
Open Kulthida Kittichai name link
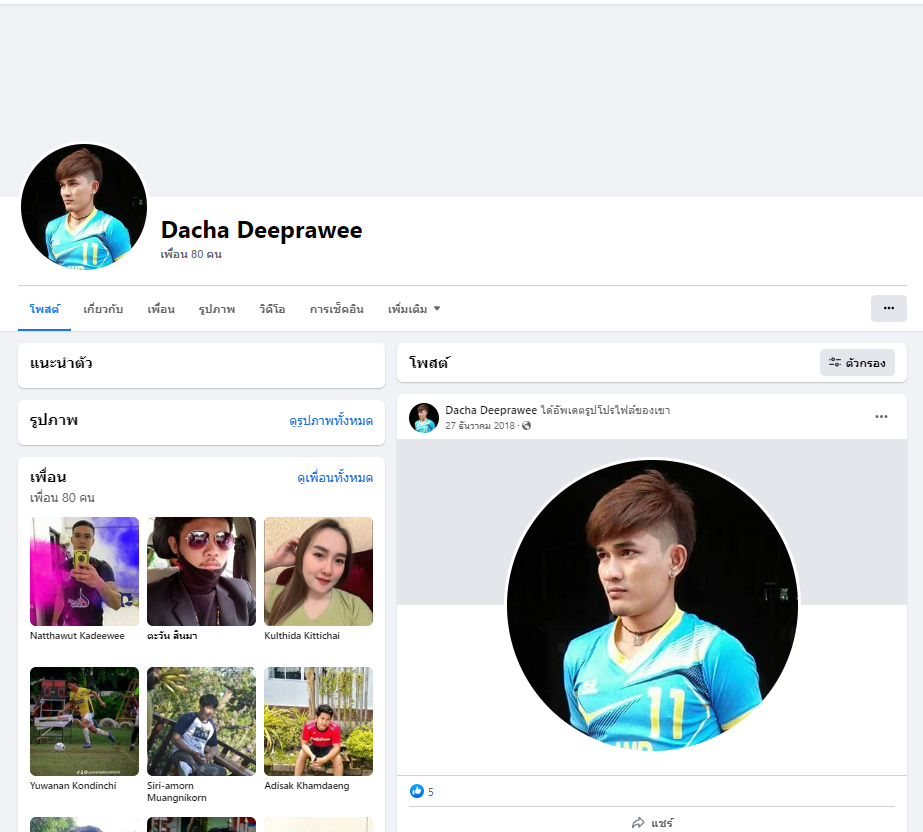pyautogui.click(x=302, y=635)
